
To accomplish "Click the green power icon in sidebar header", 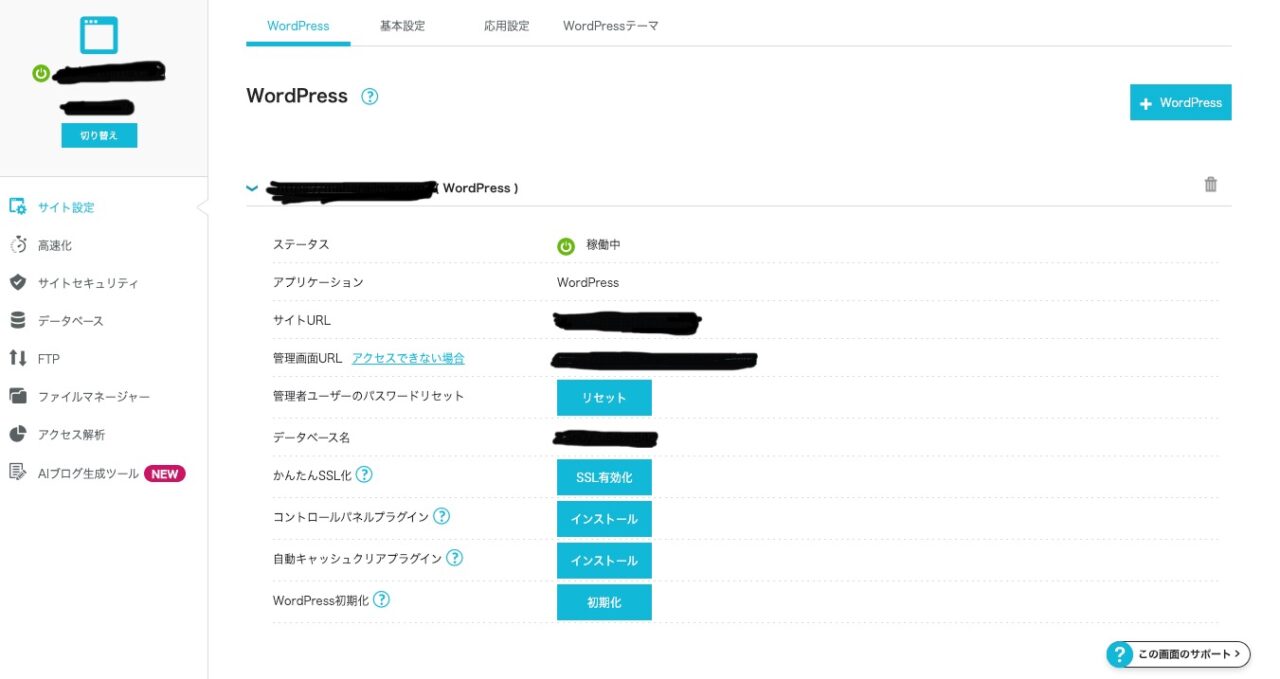I will click(x=41, y=73).
